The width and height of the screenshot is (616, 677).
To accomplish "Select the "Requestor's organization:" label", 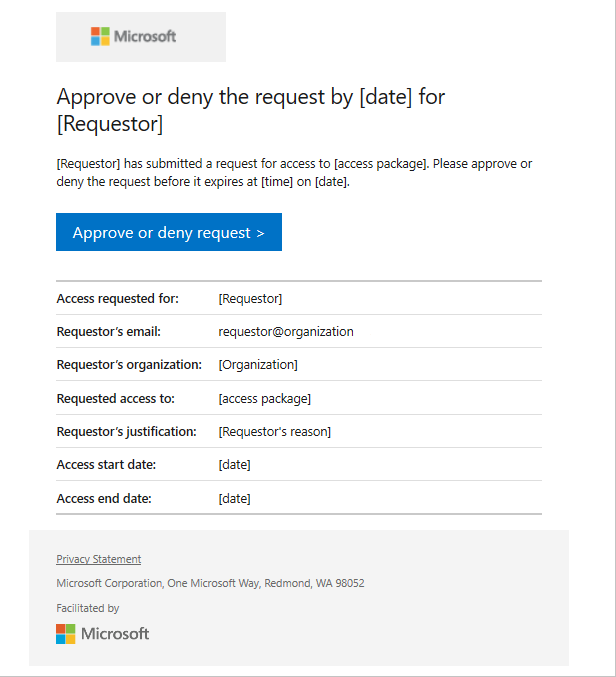I will 129,365.
